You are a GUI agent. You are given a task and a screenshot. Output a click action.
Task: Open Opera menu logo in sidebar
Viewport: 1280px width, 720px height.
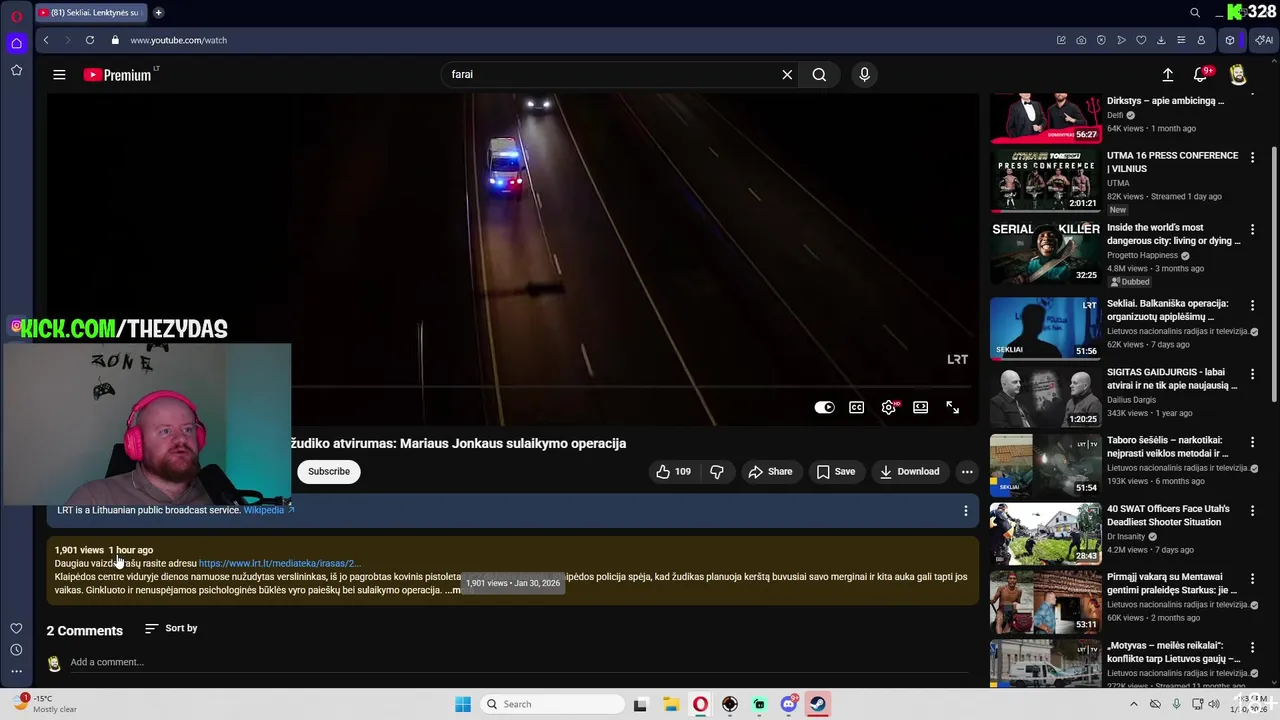coord(16,16)
